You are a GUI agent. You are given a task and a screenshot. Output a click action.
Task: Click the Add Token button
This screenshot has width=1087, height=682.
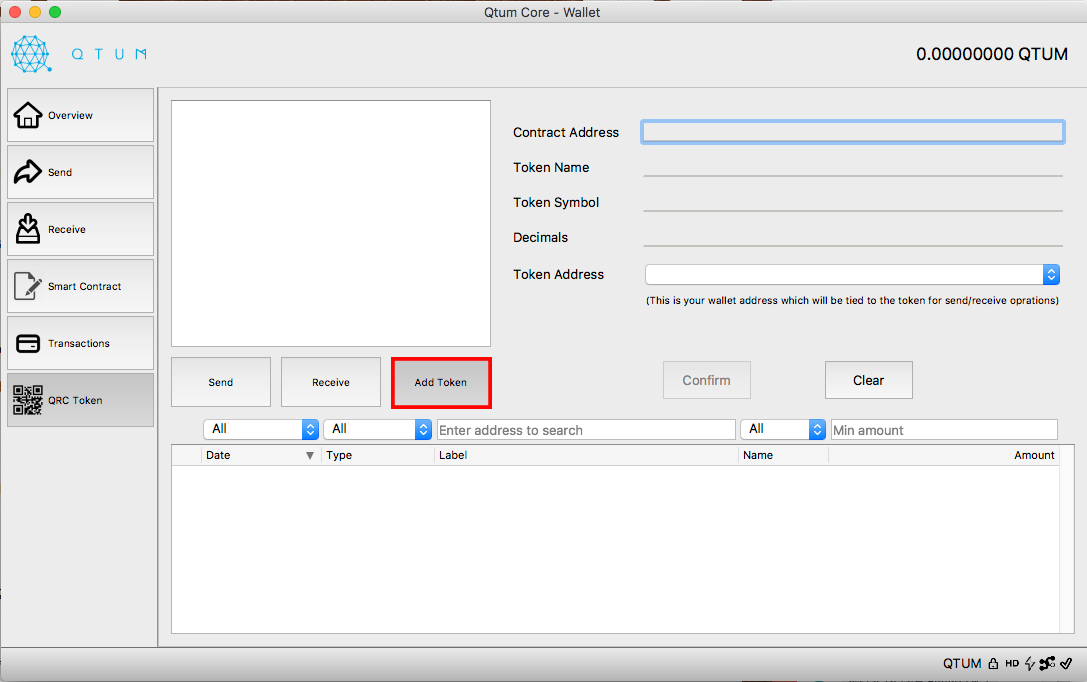click(x=441, y=383)
